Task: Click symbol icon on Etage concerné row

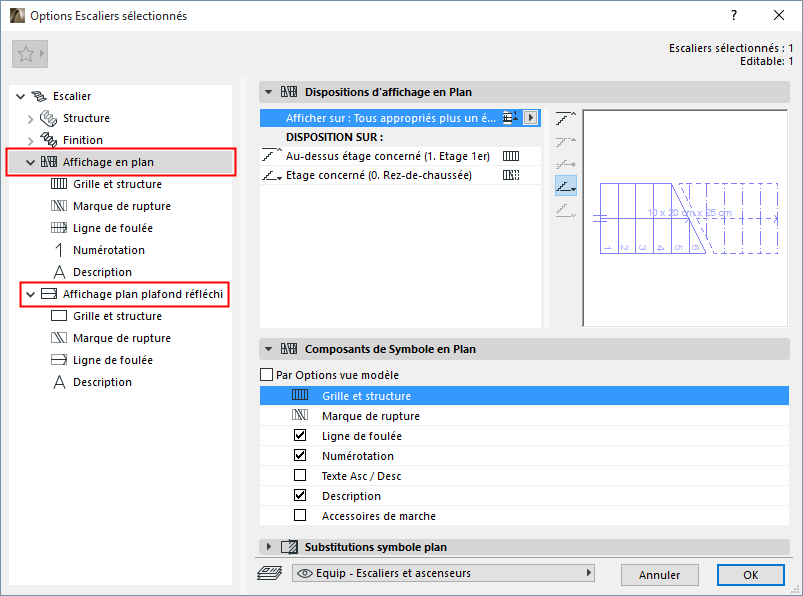Action: [x=511, y=175]
